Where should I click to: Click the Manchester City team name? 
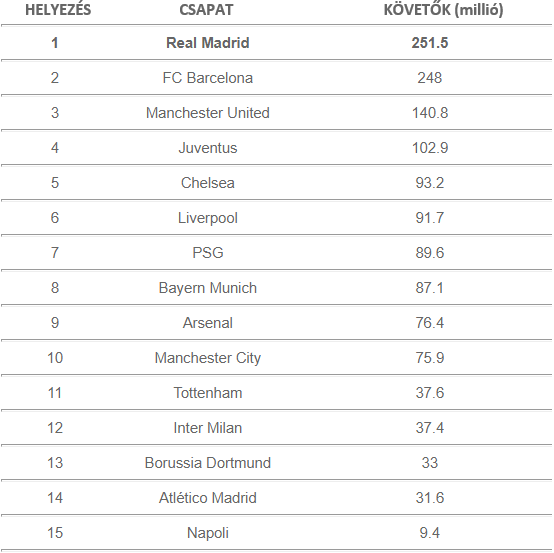(208, 358)
